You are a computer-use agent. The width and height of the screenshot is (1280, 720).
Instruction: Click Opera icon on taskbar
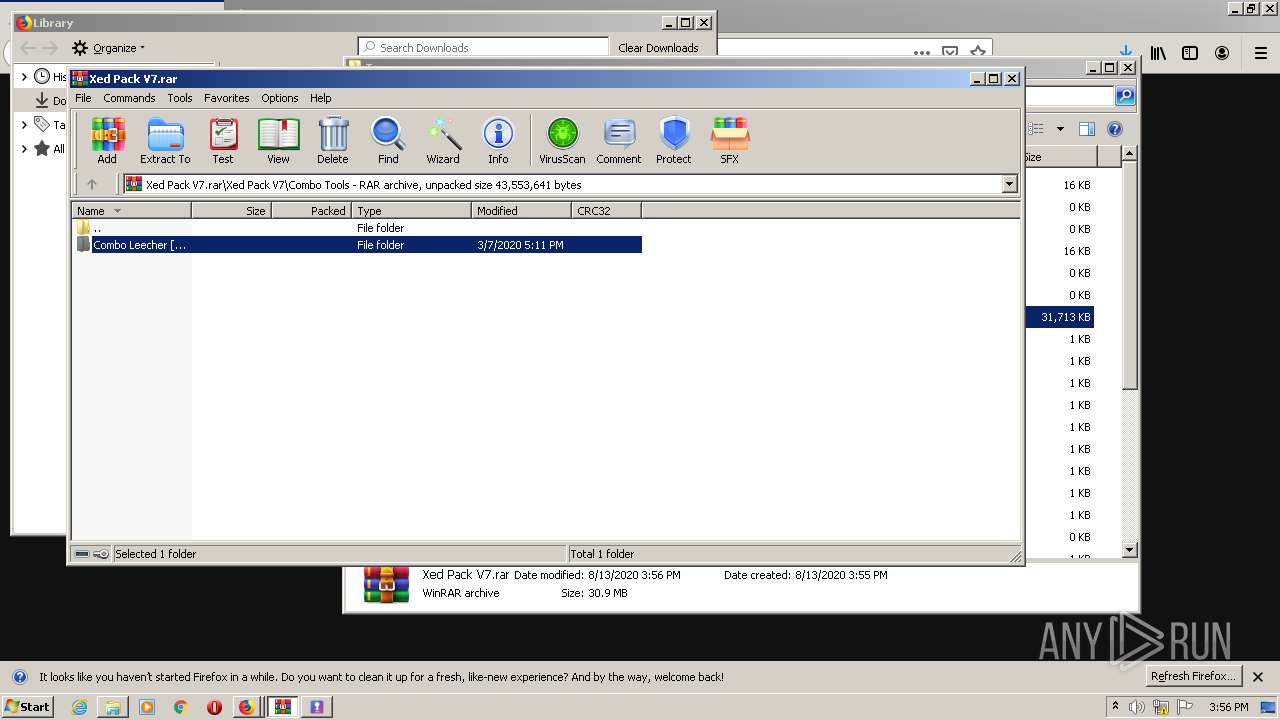[214, 707]
